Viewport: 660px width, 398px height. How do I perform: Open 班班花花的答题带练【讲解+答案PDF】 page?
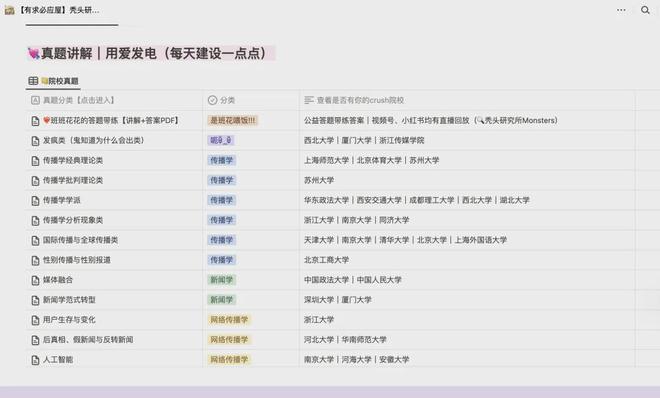click(x=111, y=120)
